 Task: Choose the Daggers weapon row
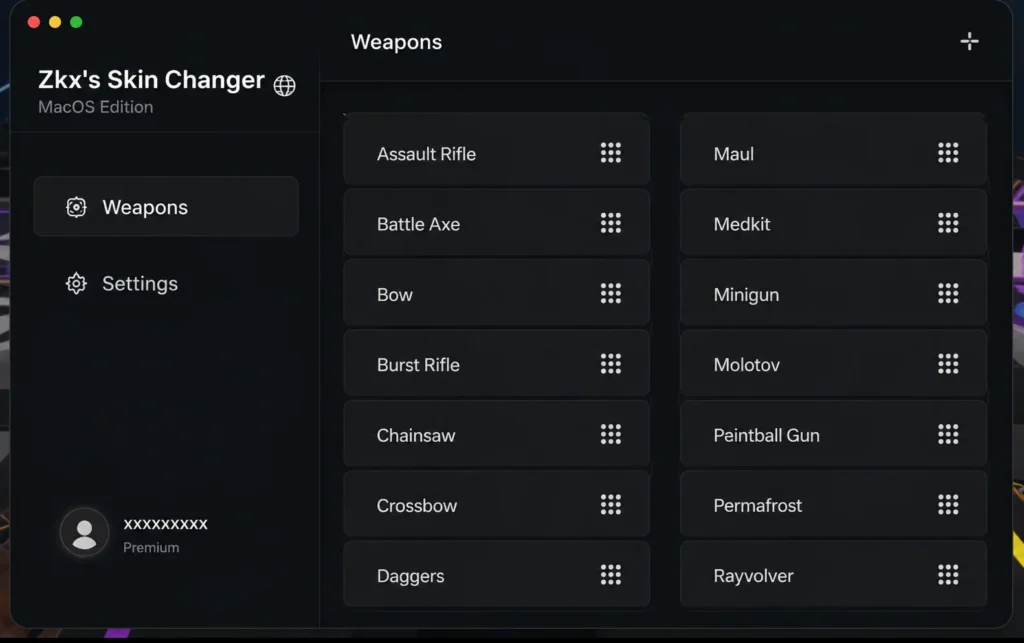tap(496, 574)
